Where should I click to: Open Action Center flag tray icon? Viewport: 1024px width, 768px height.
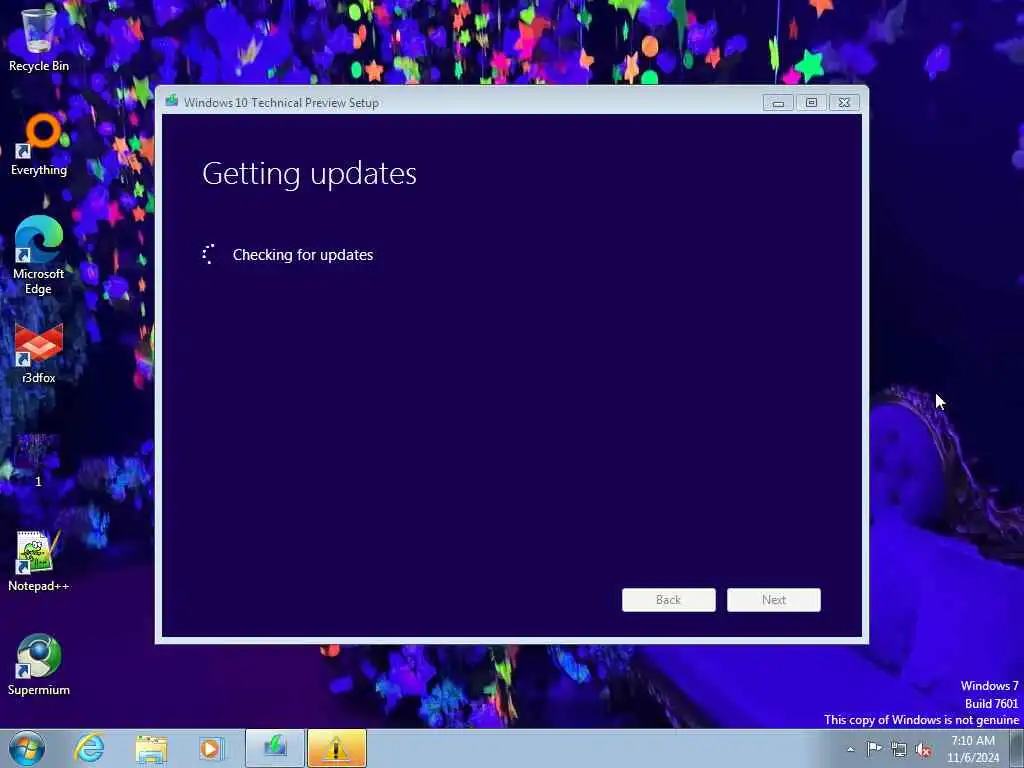[x=874, y=749]
